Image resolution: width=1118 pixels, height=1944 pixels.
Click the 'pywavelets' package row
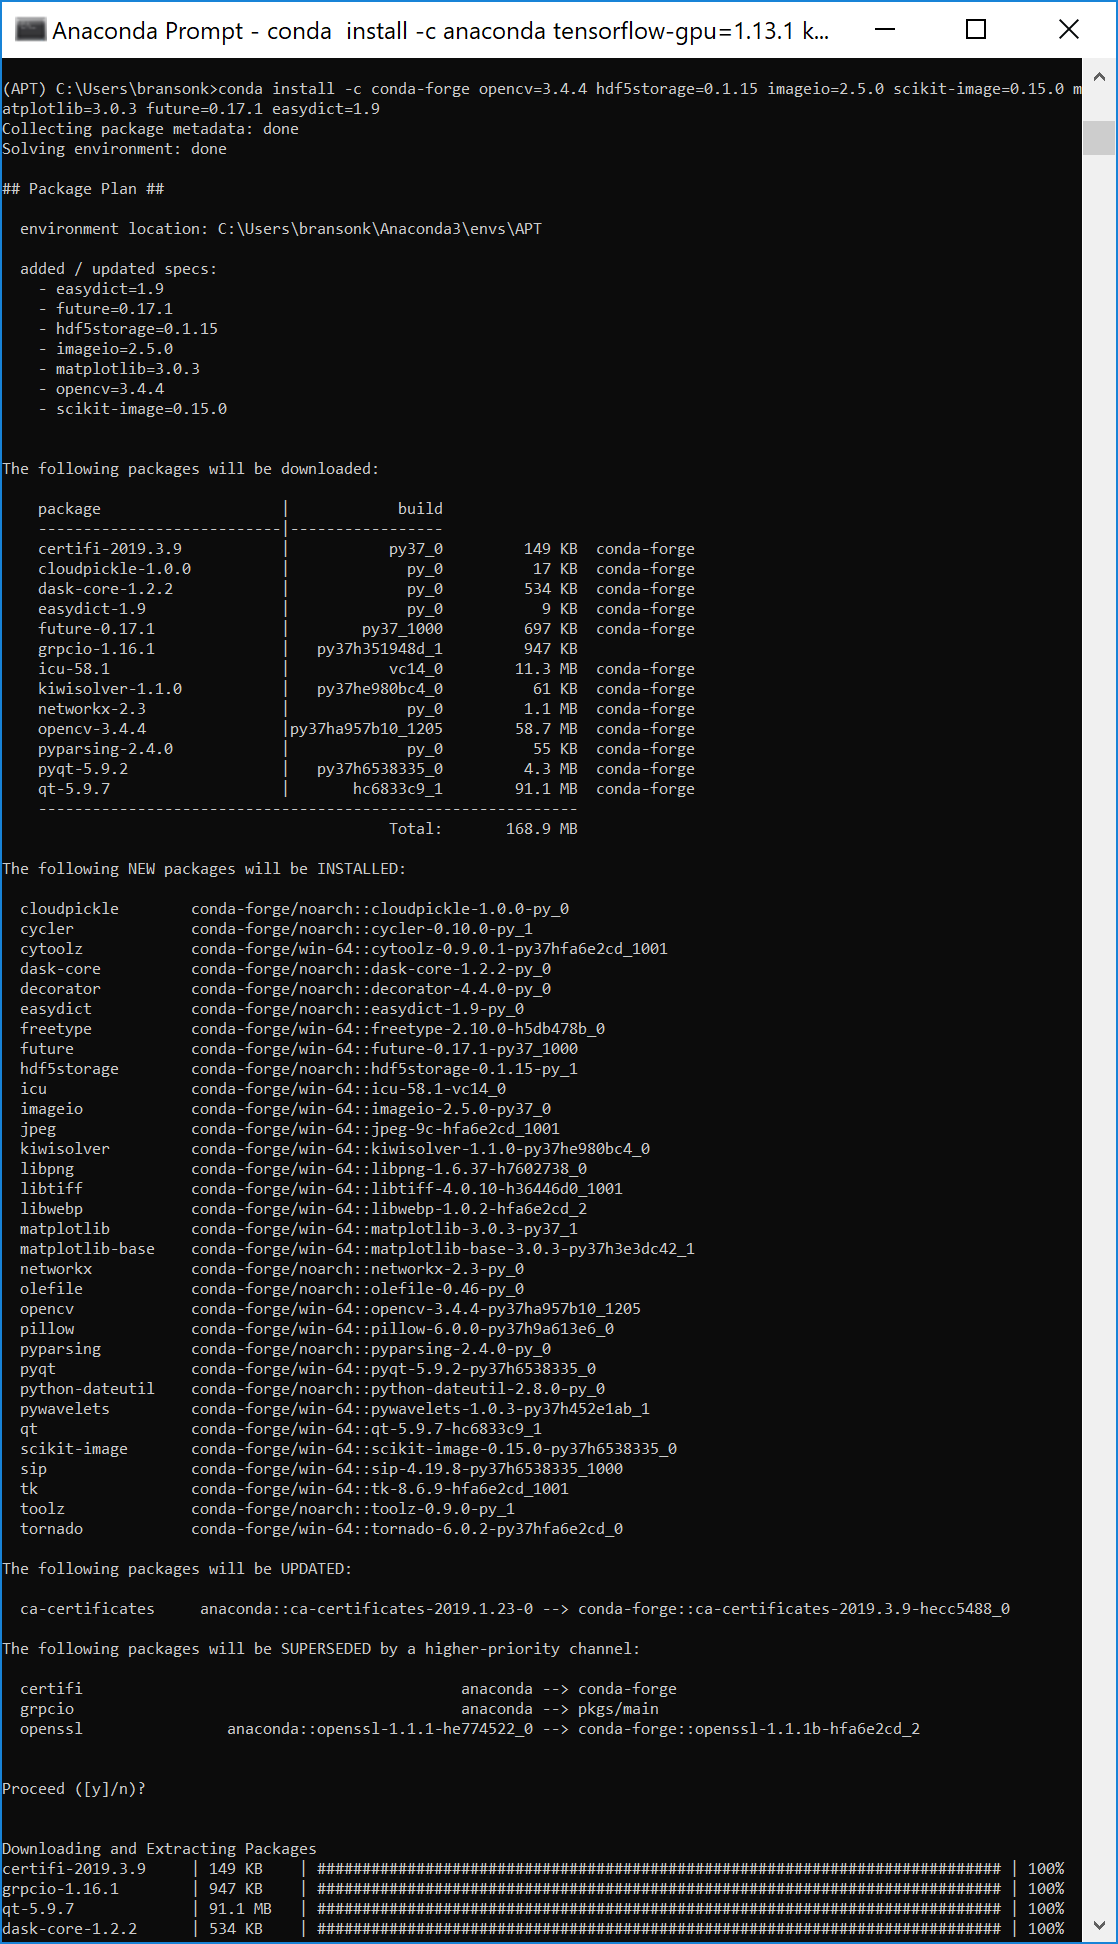[x=335, y=1409]
